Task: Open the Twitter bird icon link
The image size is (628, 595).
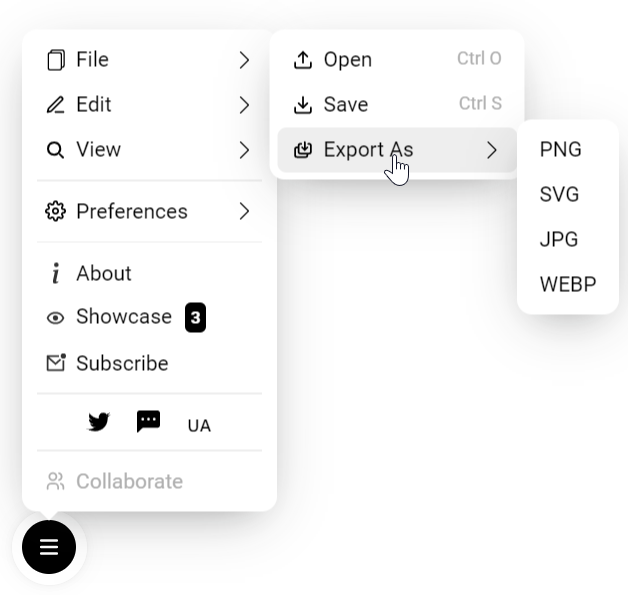Action: coord(99,422)
